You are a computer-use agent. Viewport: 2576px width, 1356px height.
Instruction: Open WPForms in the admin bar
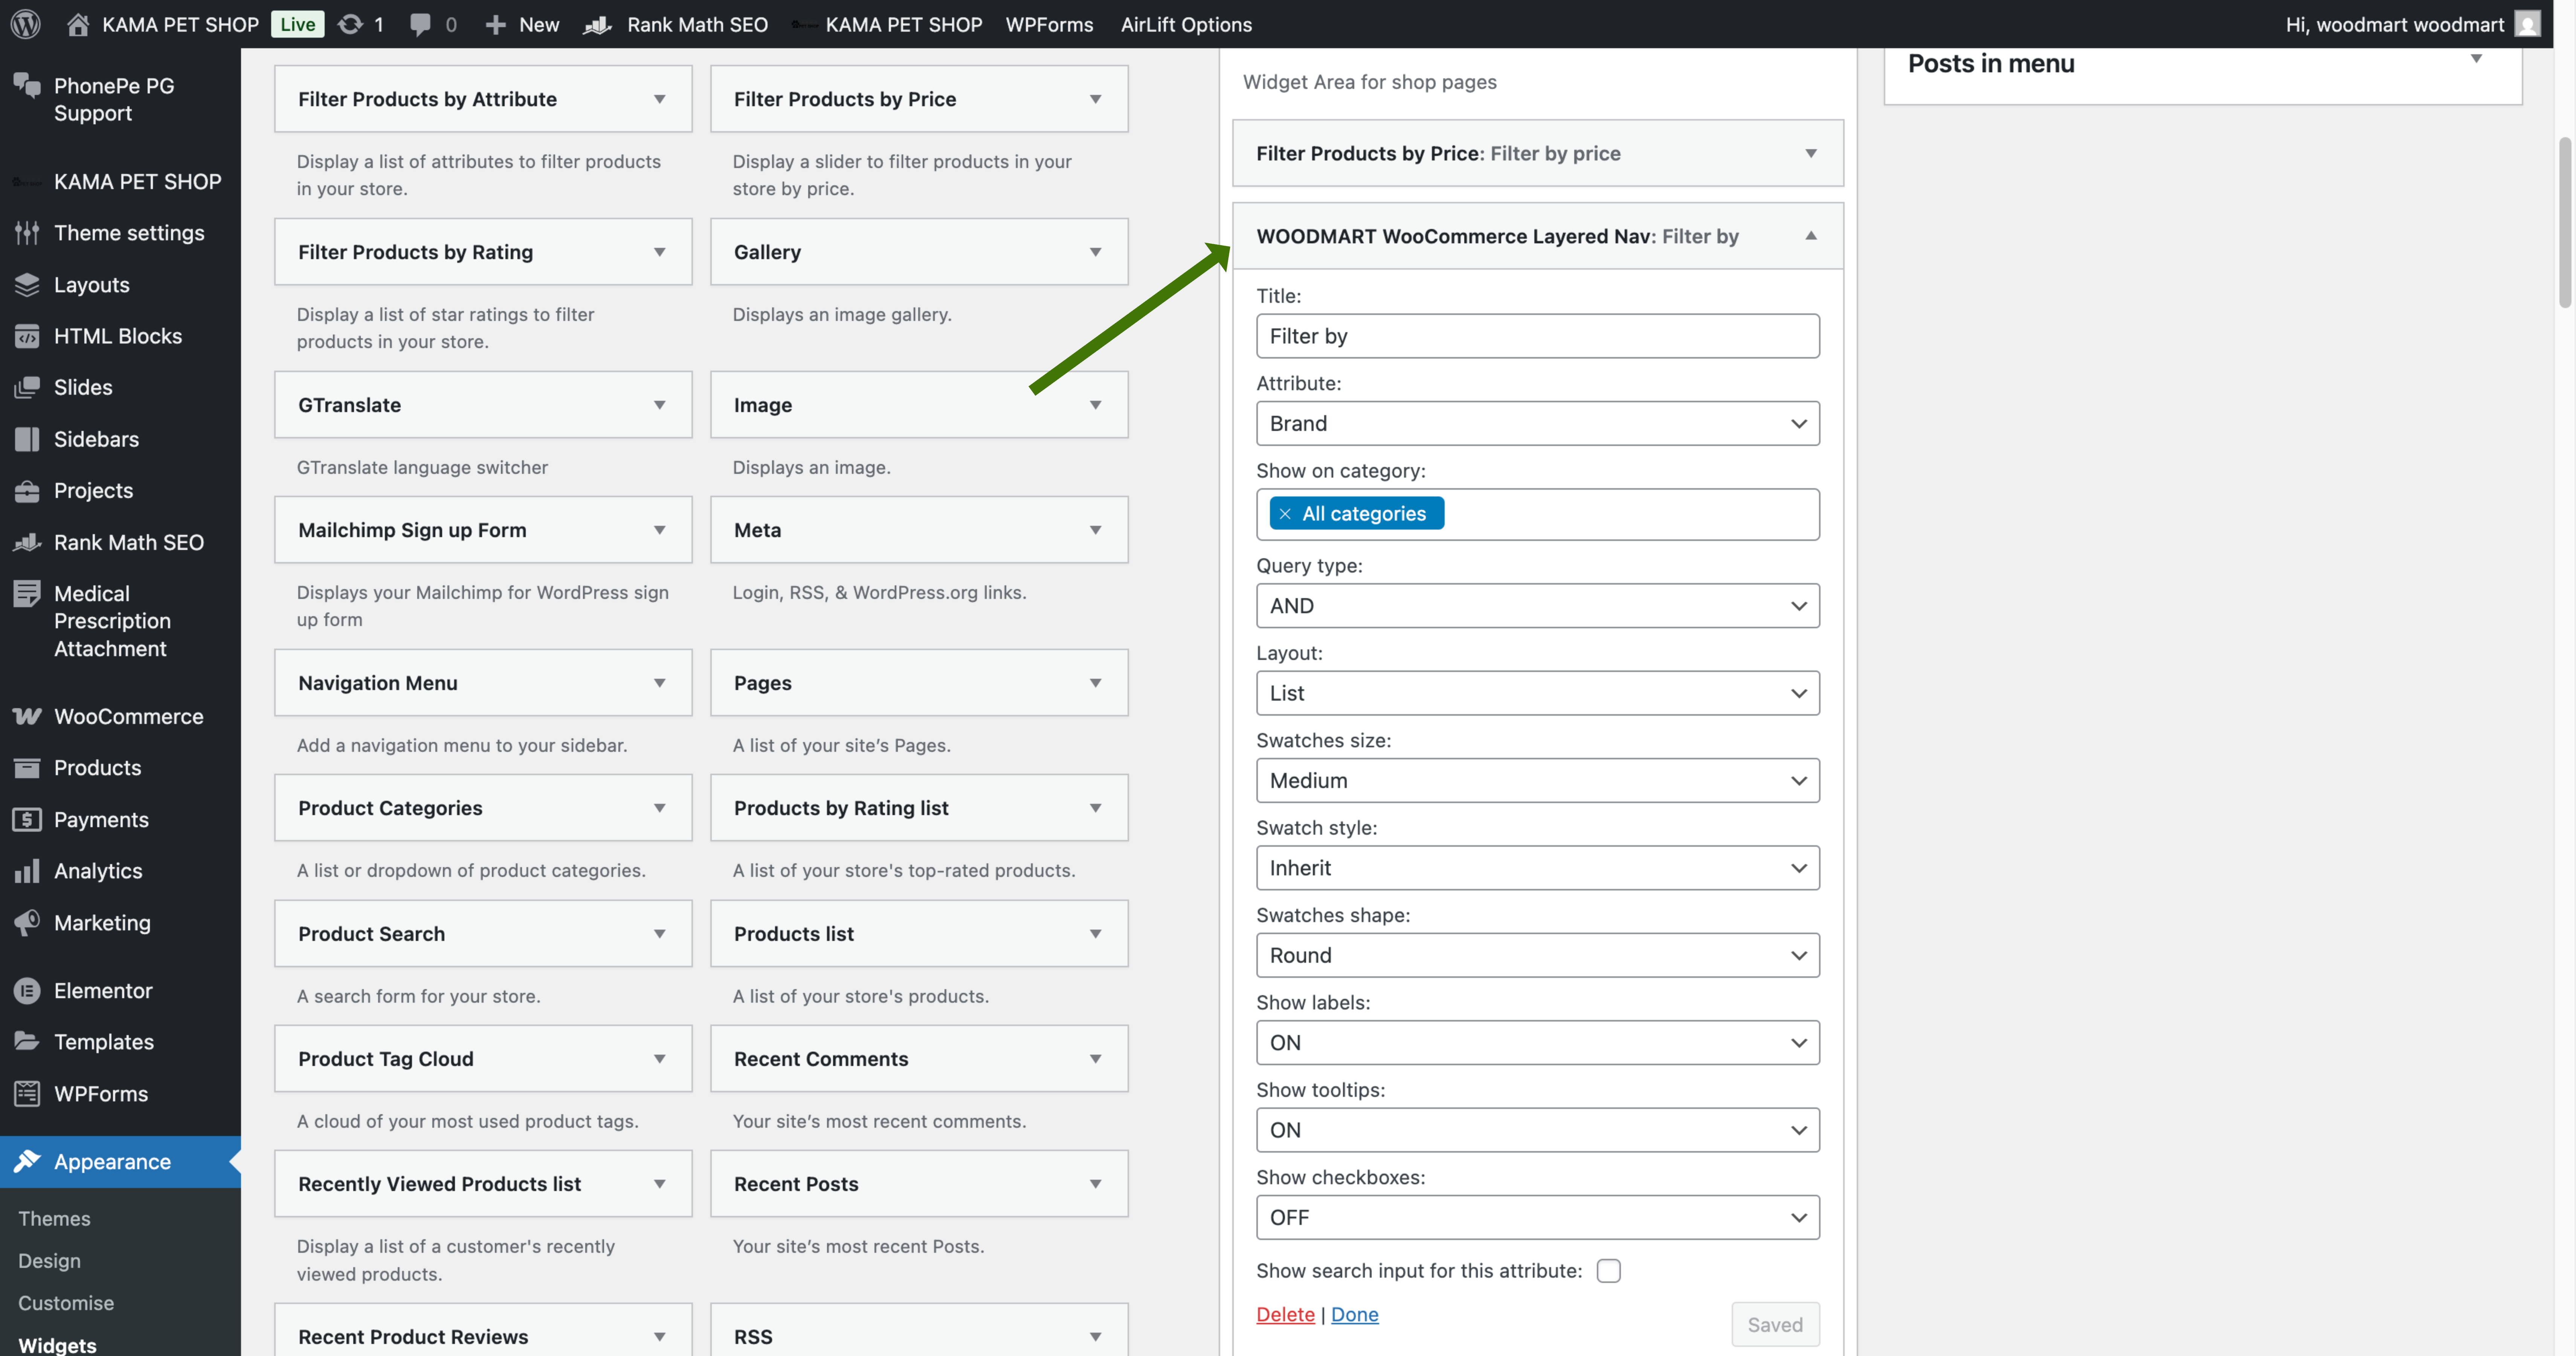[1049, 24]
